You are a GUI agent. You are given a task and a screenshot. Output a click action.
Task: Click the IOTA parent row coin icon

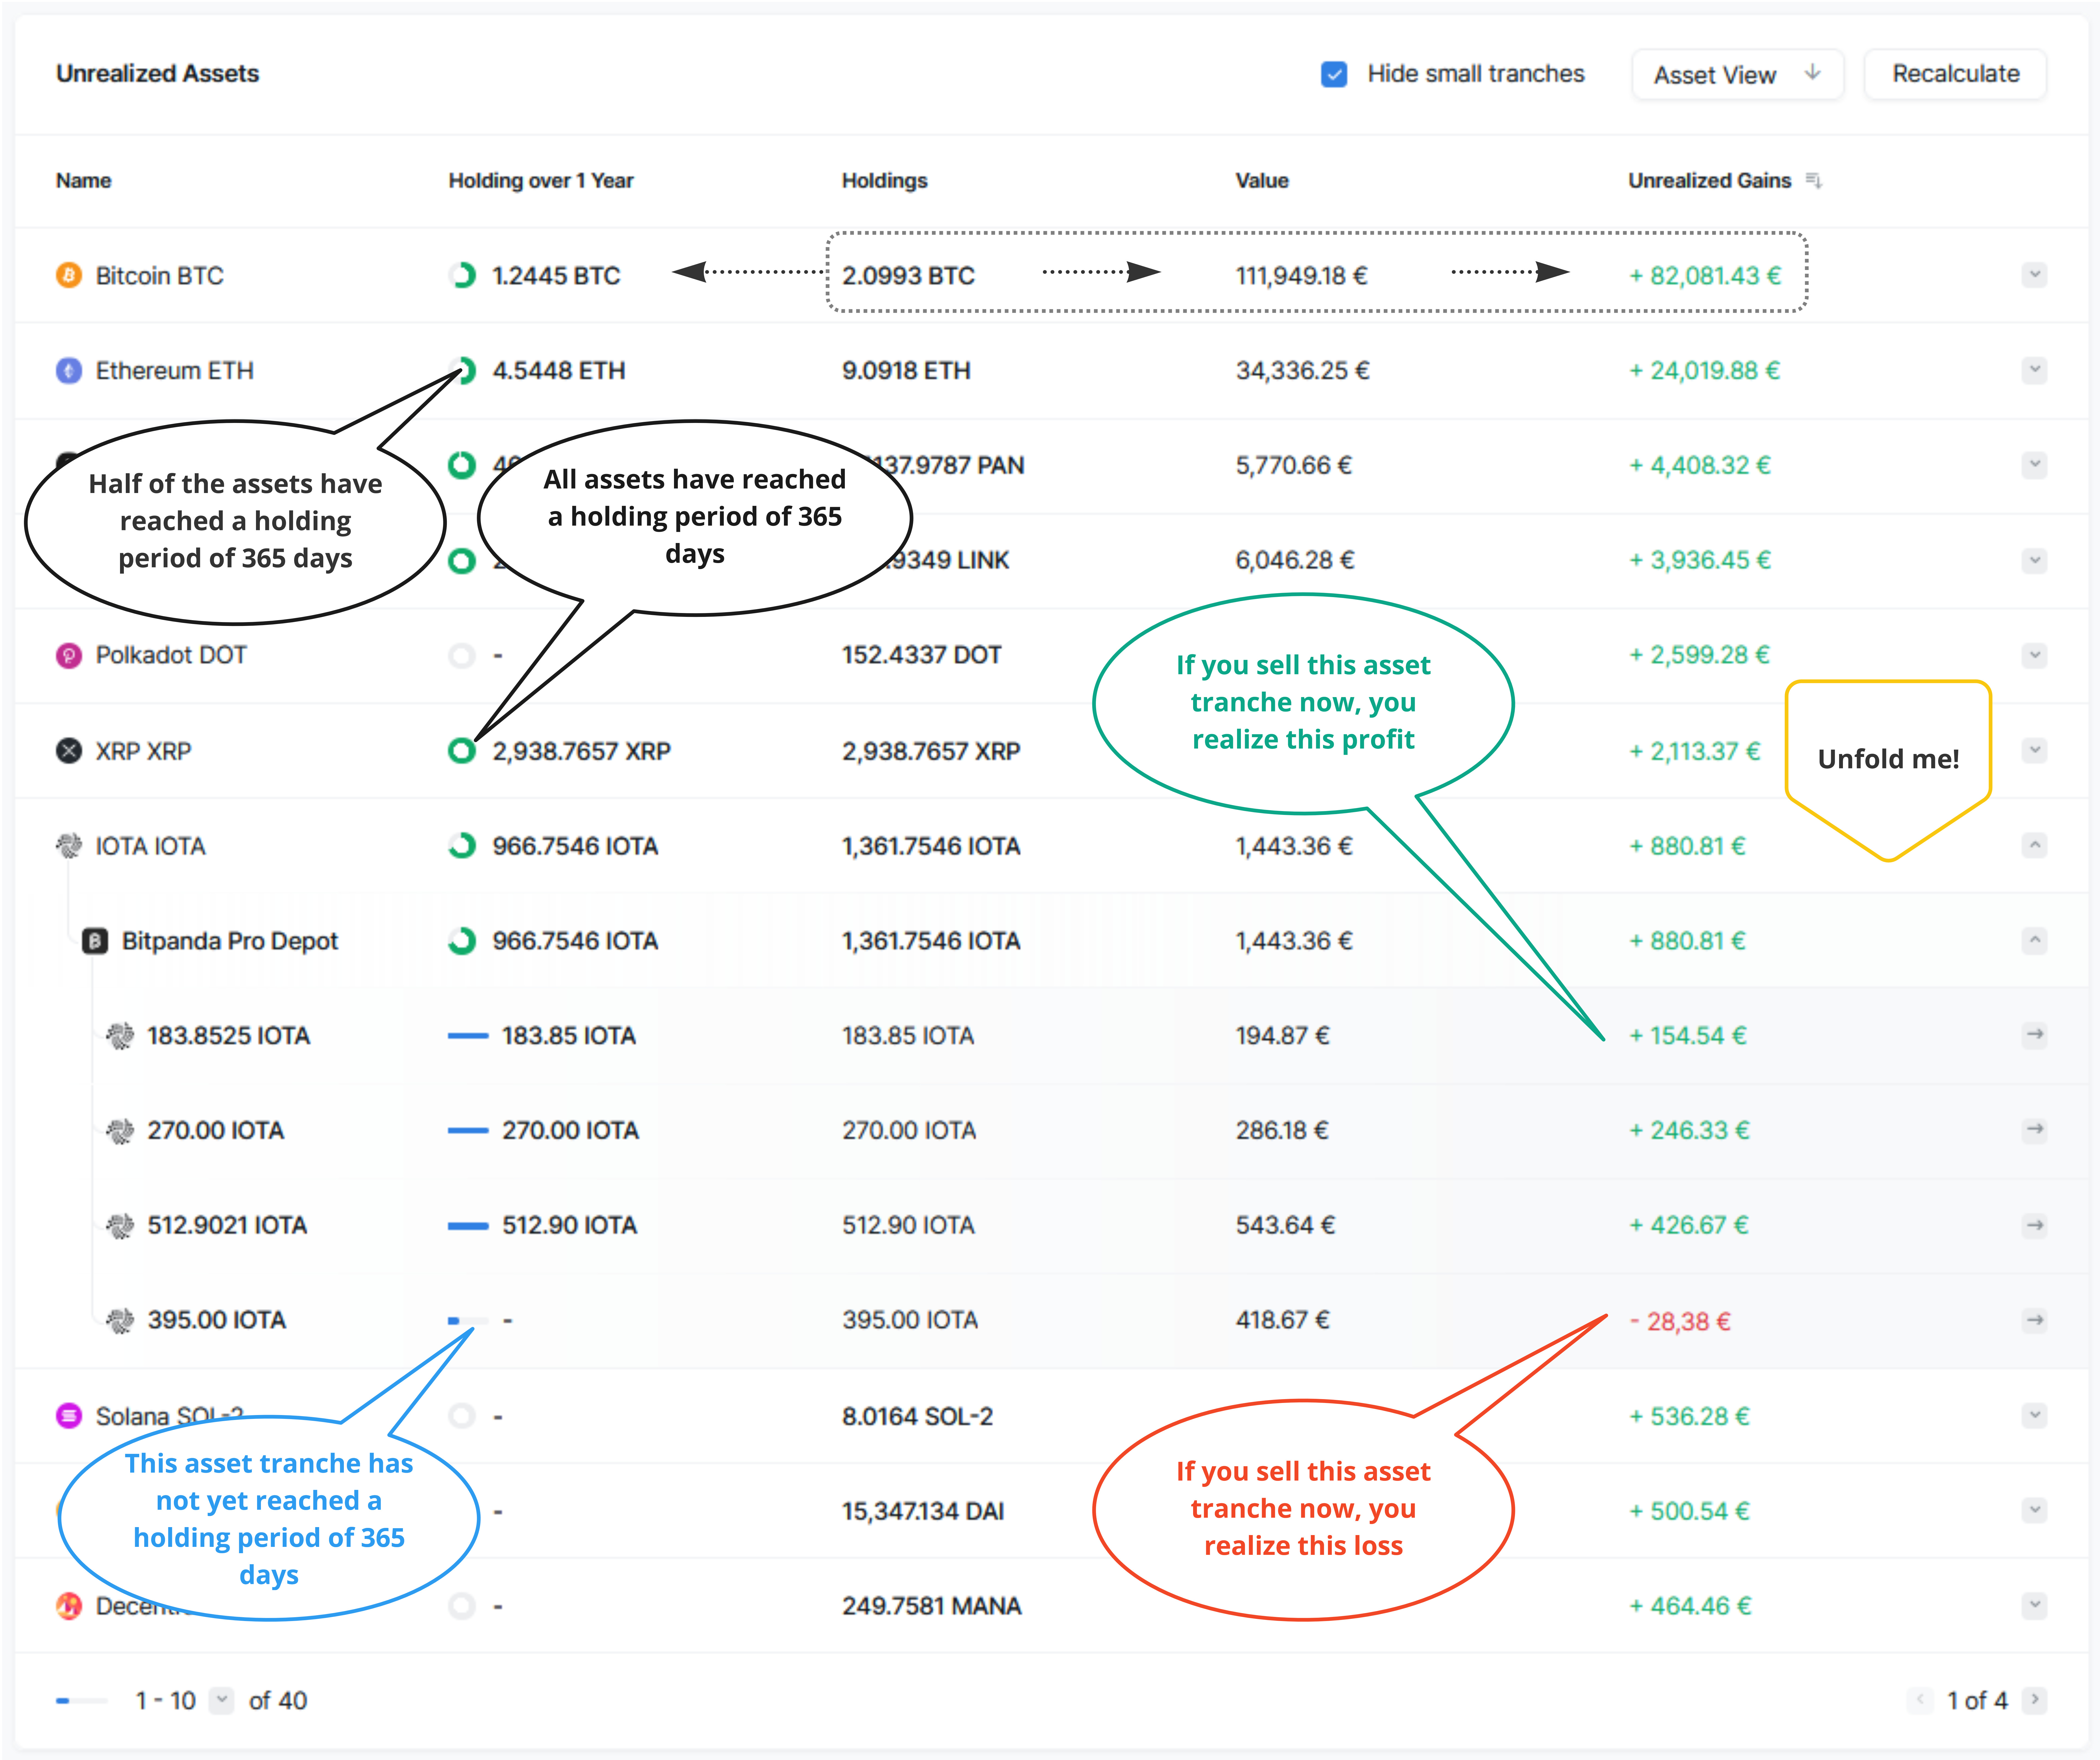point(69,846)
